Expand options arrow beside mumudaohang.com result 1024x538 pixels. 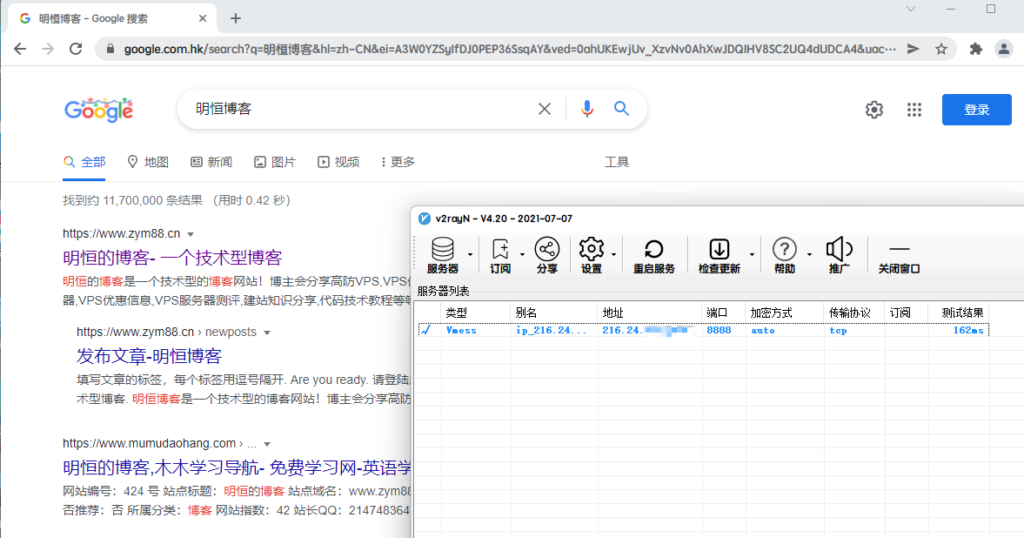pyautogui.click(x=267, y=444)
